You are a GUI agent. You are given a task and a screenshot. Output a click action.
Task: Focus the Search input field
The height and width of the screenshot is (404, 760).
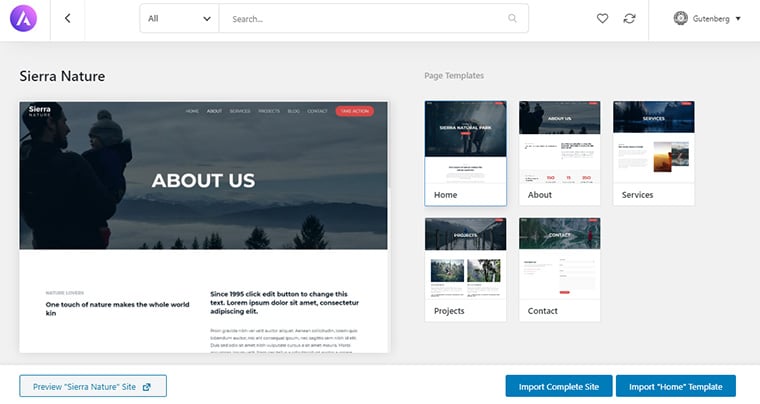point(373,18)
